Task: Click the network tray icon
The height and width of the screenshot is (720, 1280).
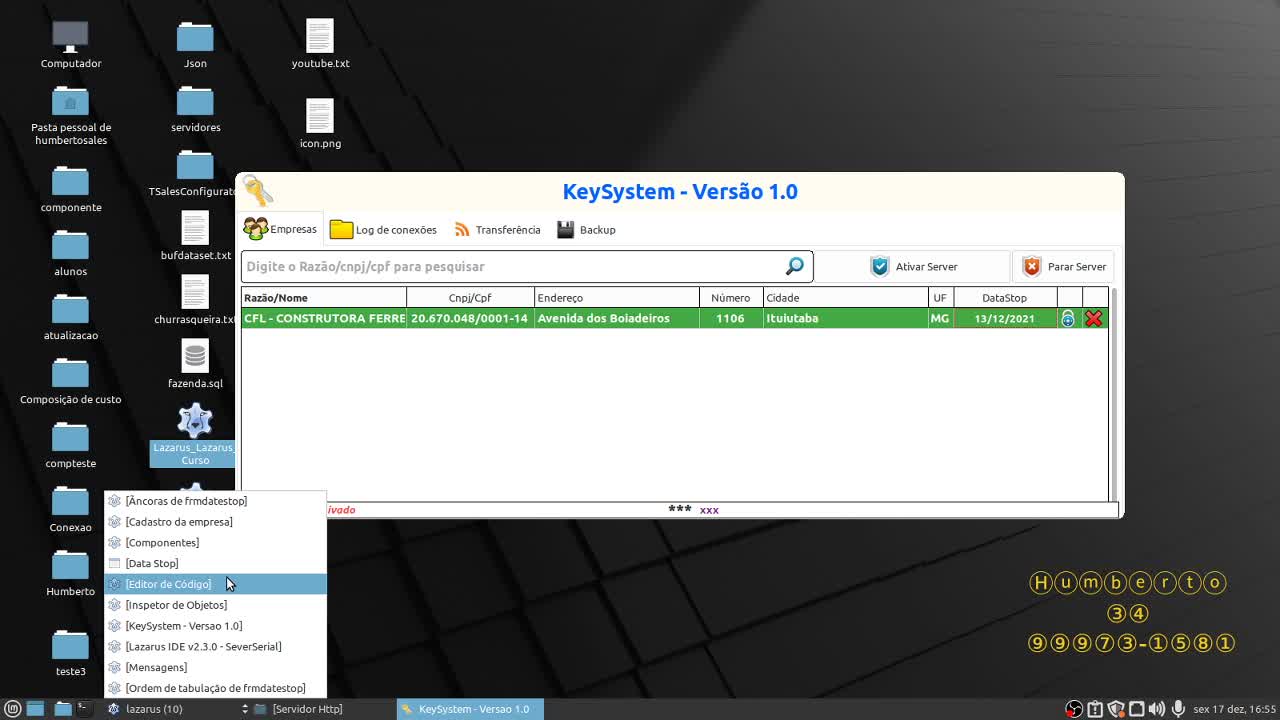Action: (1137, 709)
